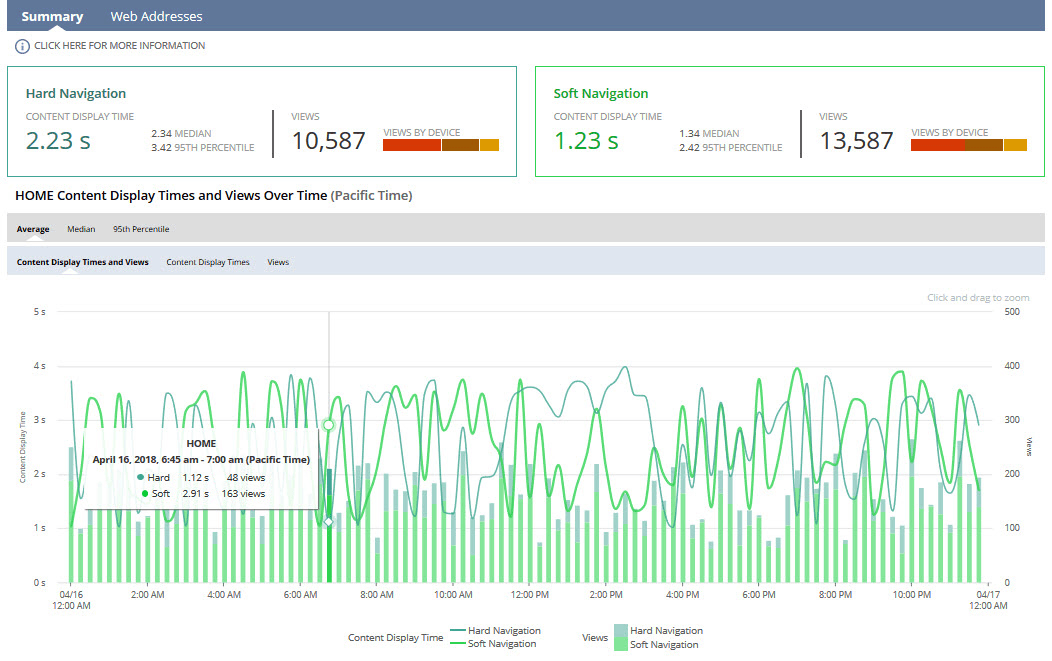Switch to the Median tab
This screenshot has width=1052, height=661.
click(81, 228)
